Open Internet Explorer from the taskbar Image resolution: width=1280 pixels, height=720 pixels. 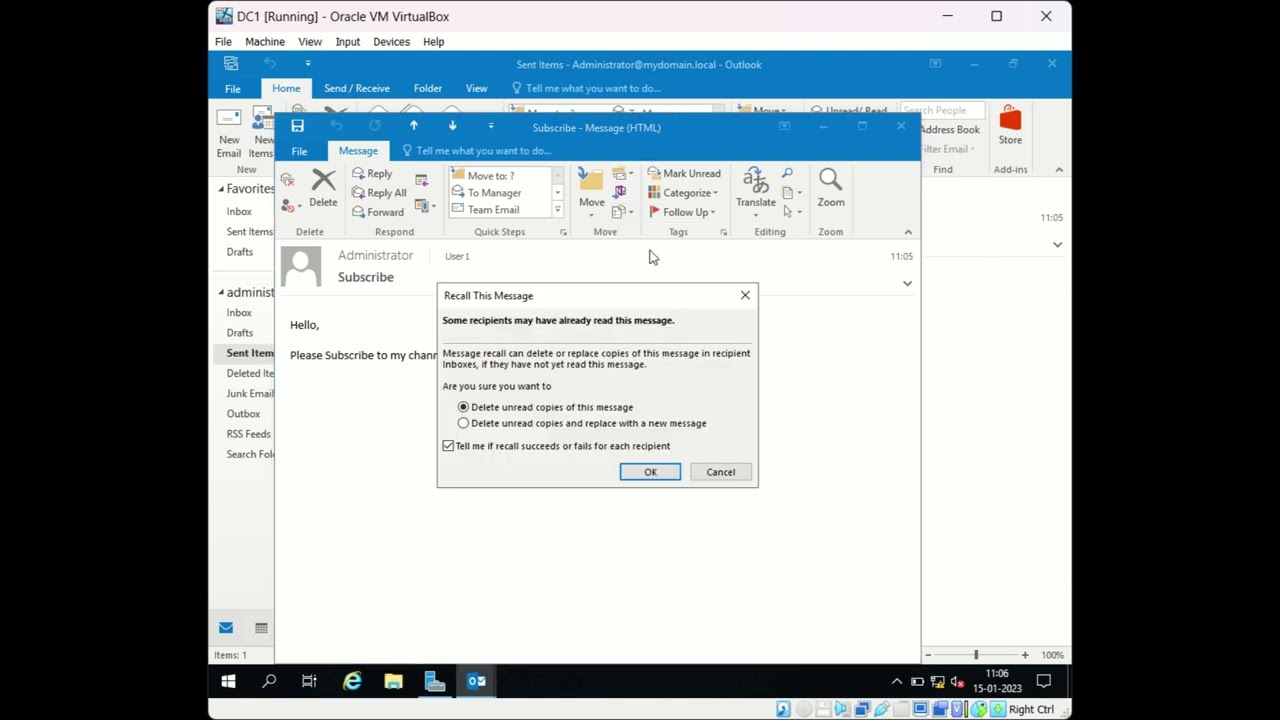tap(352, 682)
